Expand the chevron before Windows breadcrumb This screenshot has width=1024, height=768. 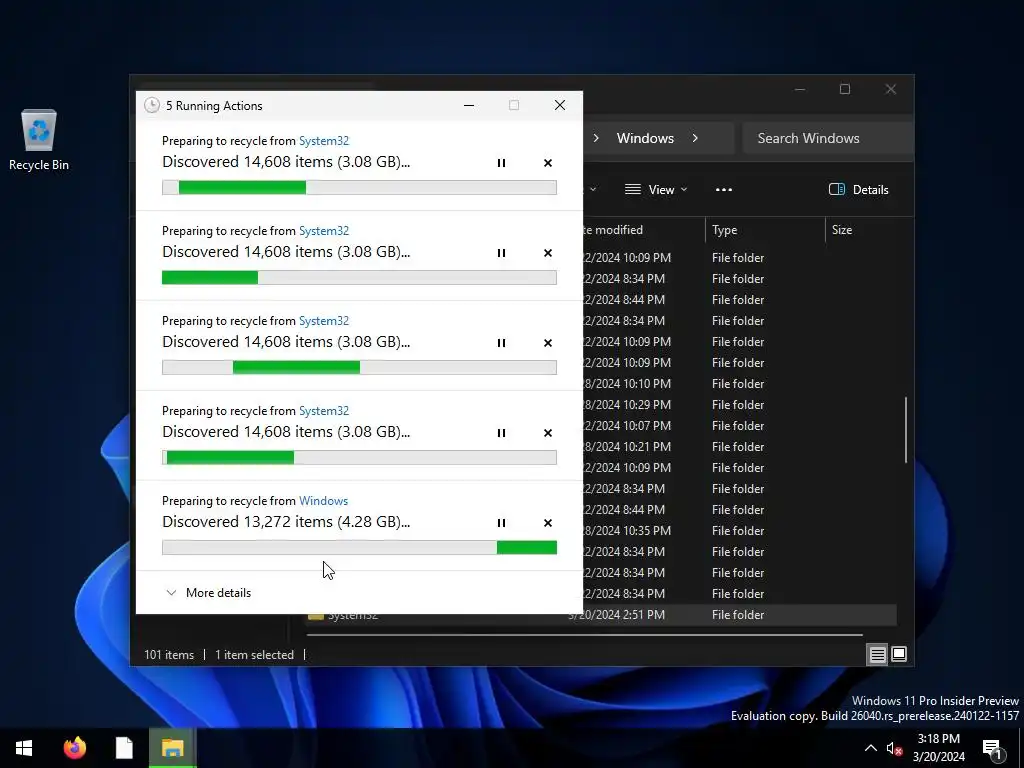pyautogui.click(x=596, y=138)
